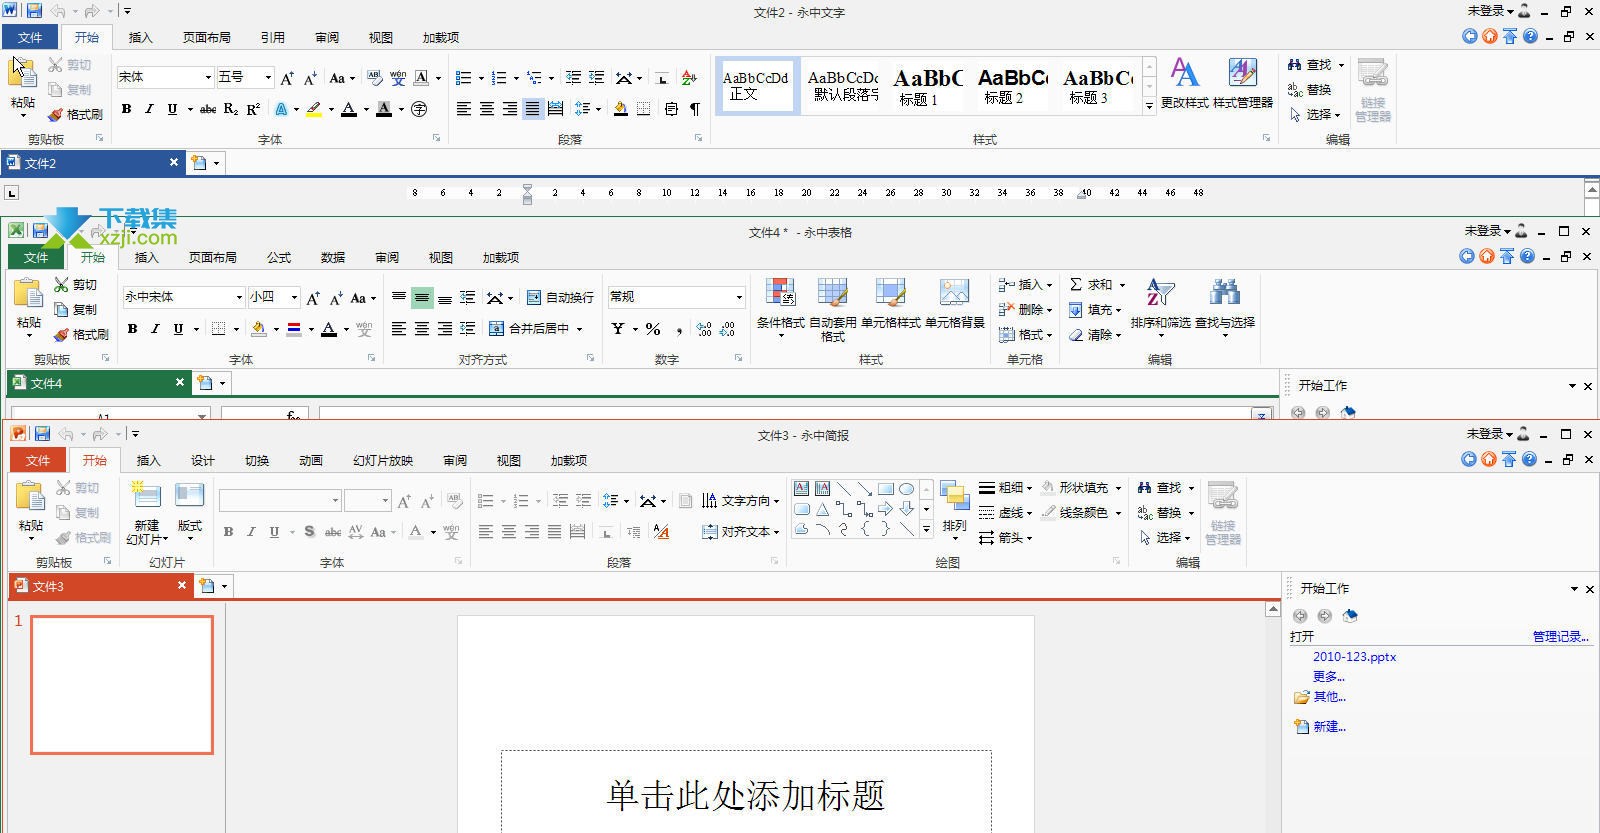Close the 文件2 document tab

pyautogui.click(x=174, y=162)
